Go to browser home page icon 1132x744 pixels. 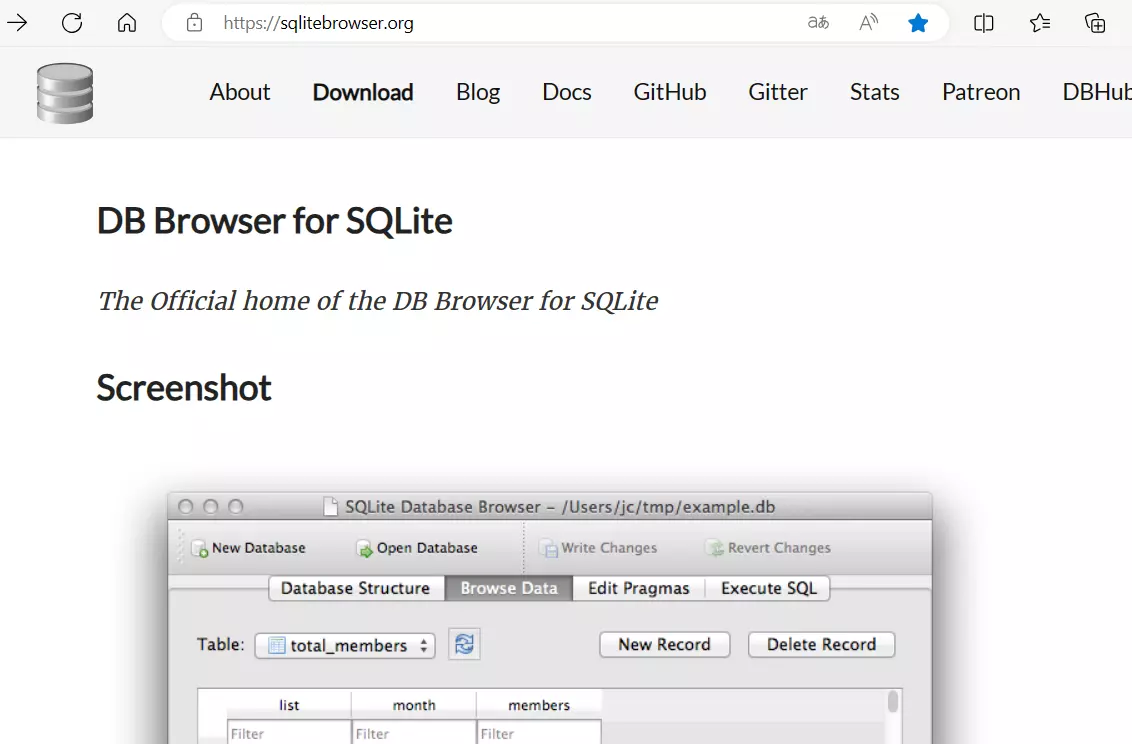click(127, 23)
